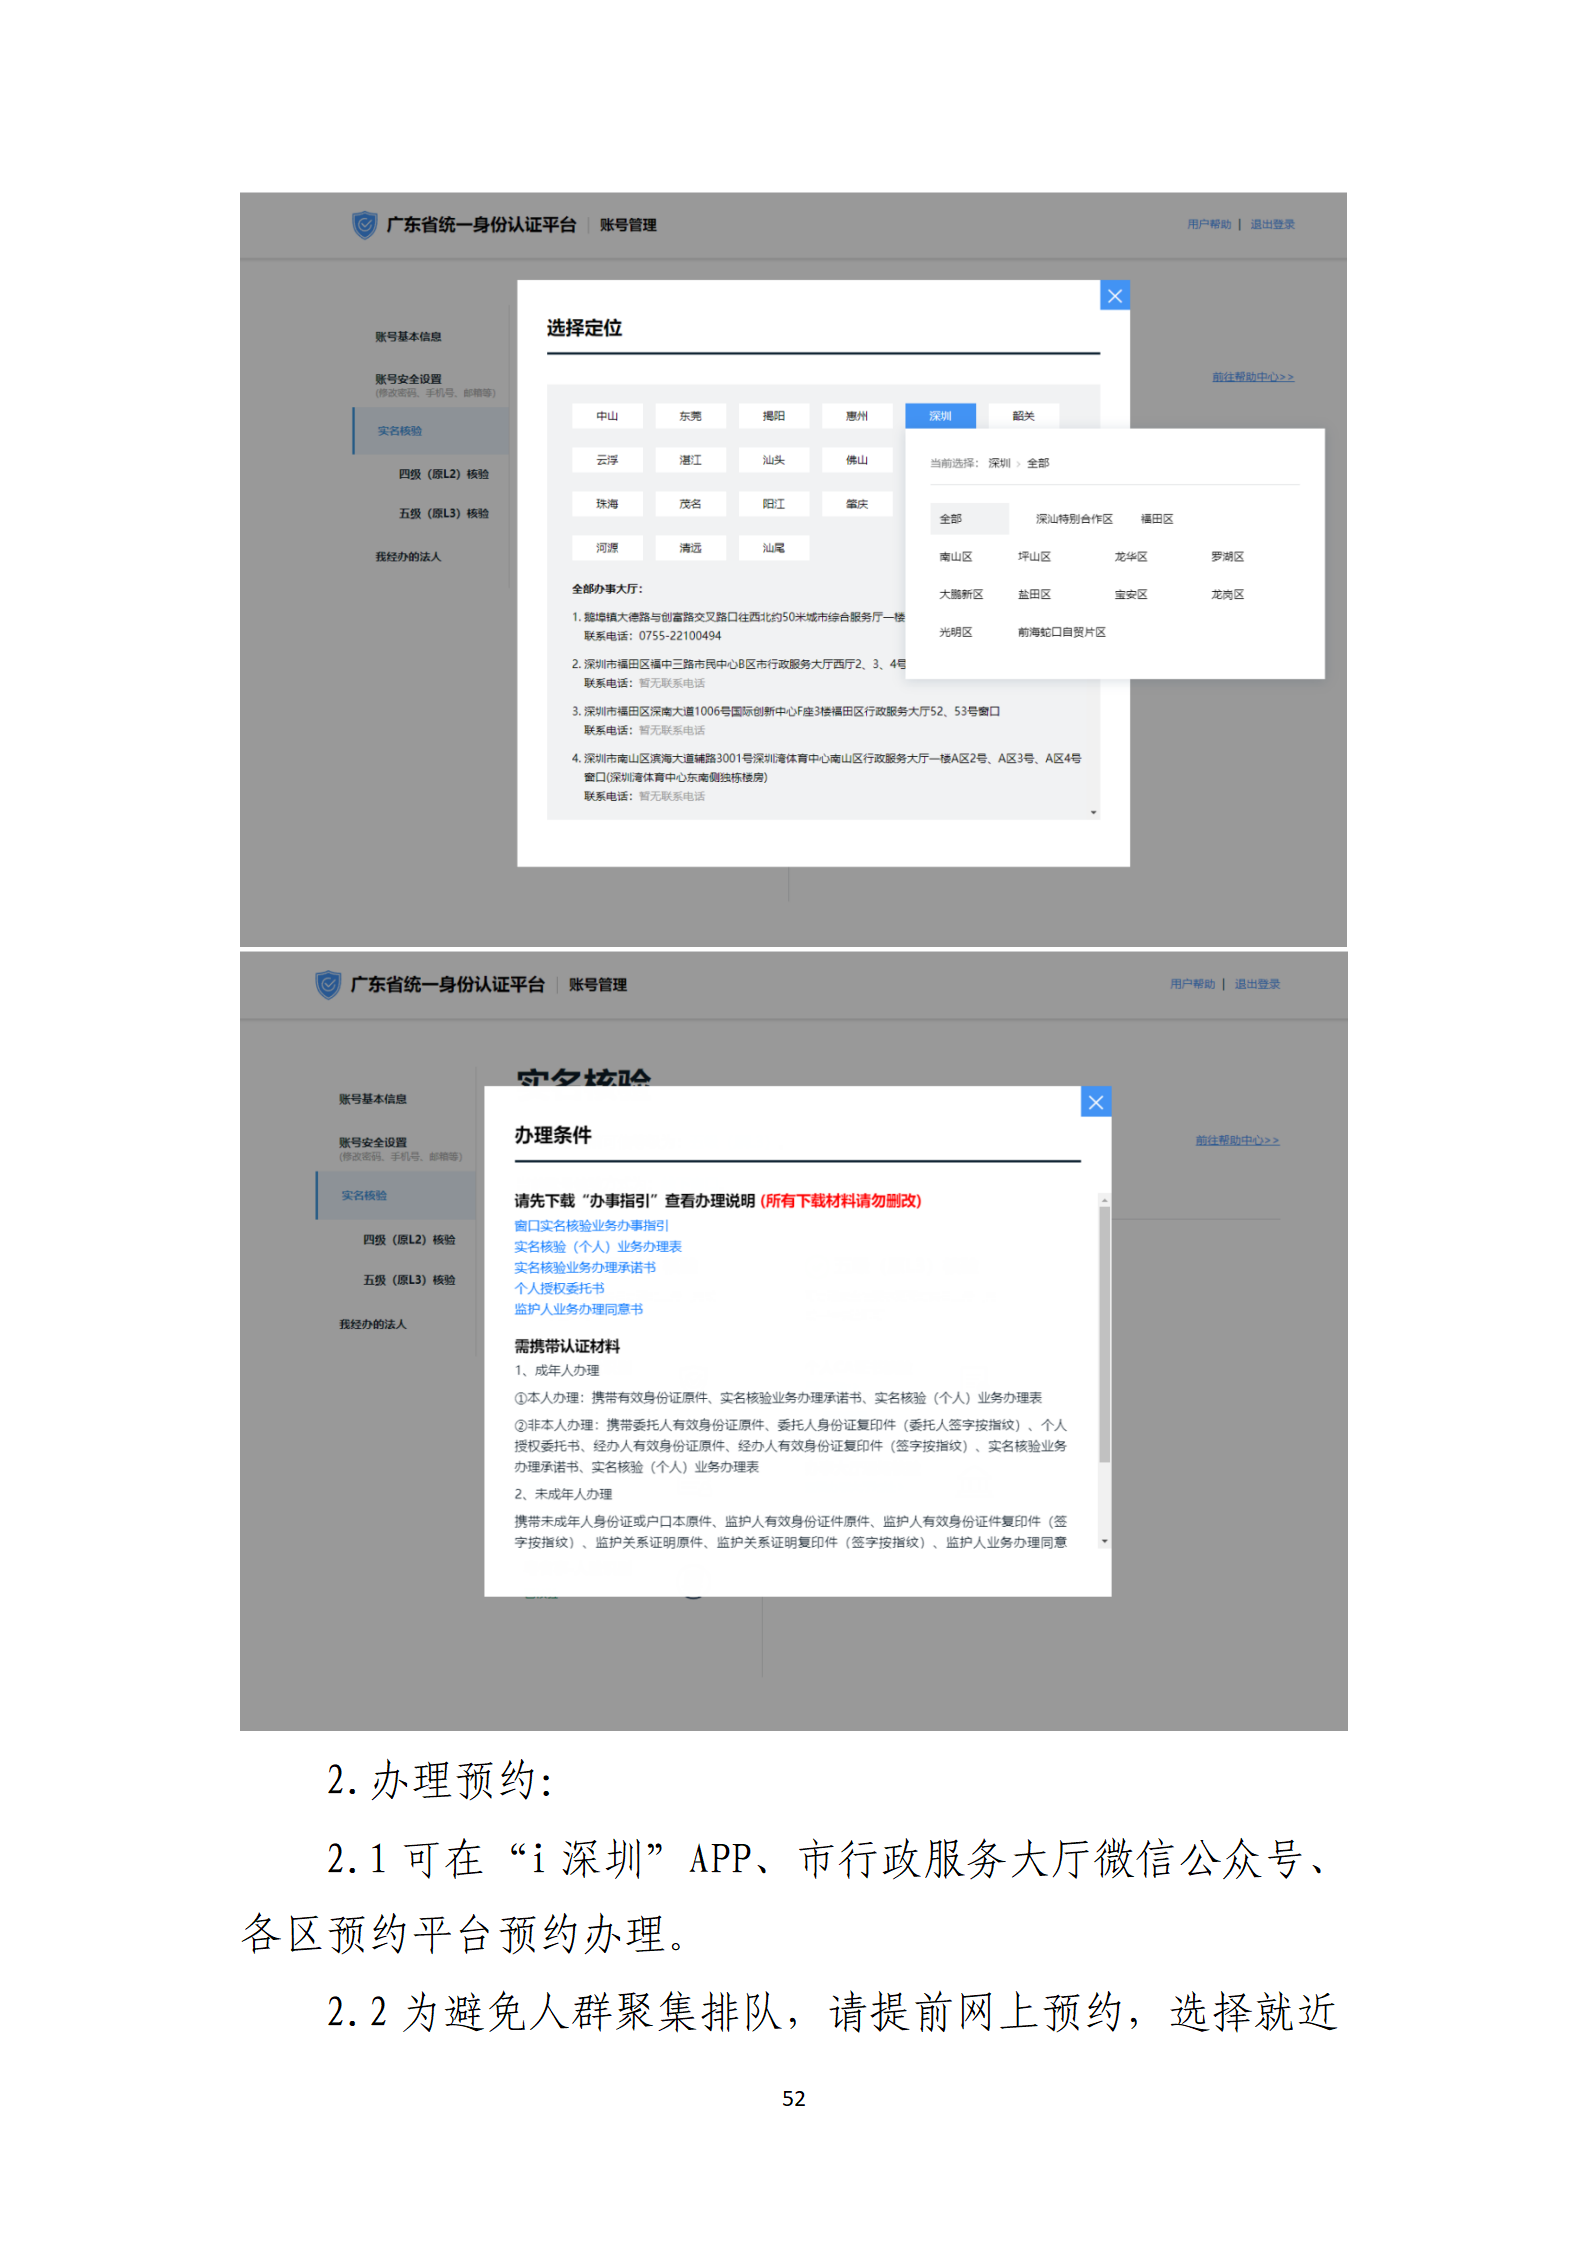Download 实名核验（个人）业务办理表 link
Image resolution: width=1587 pixels, height=2245 pixels.
598,1246
